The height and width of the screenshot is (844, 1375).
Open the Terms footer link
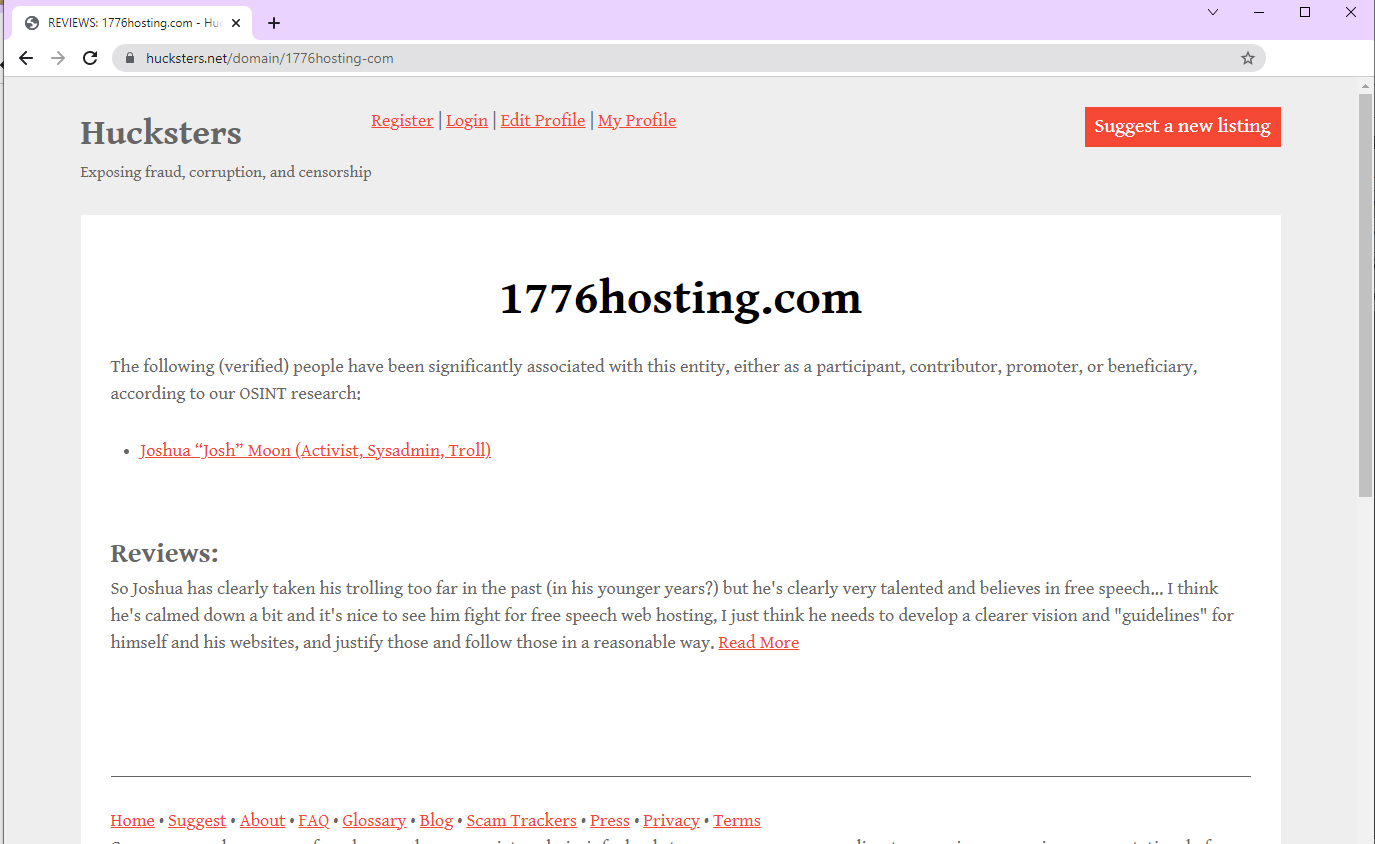click(x=737, y=820)
